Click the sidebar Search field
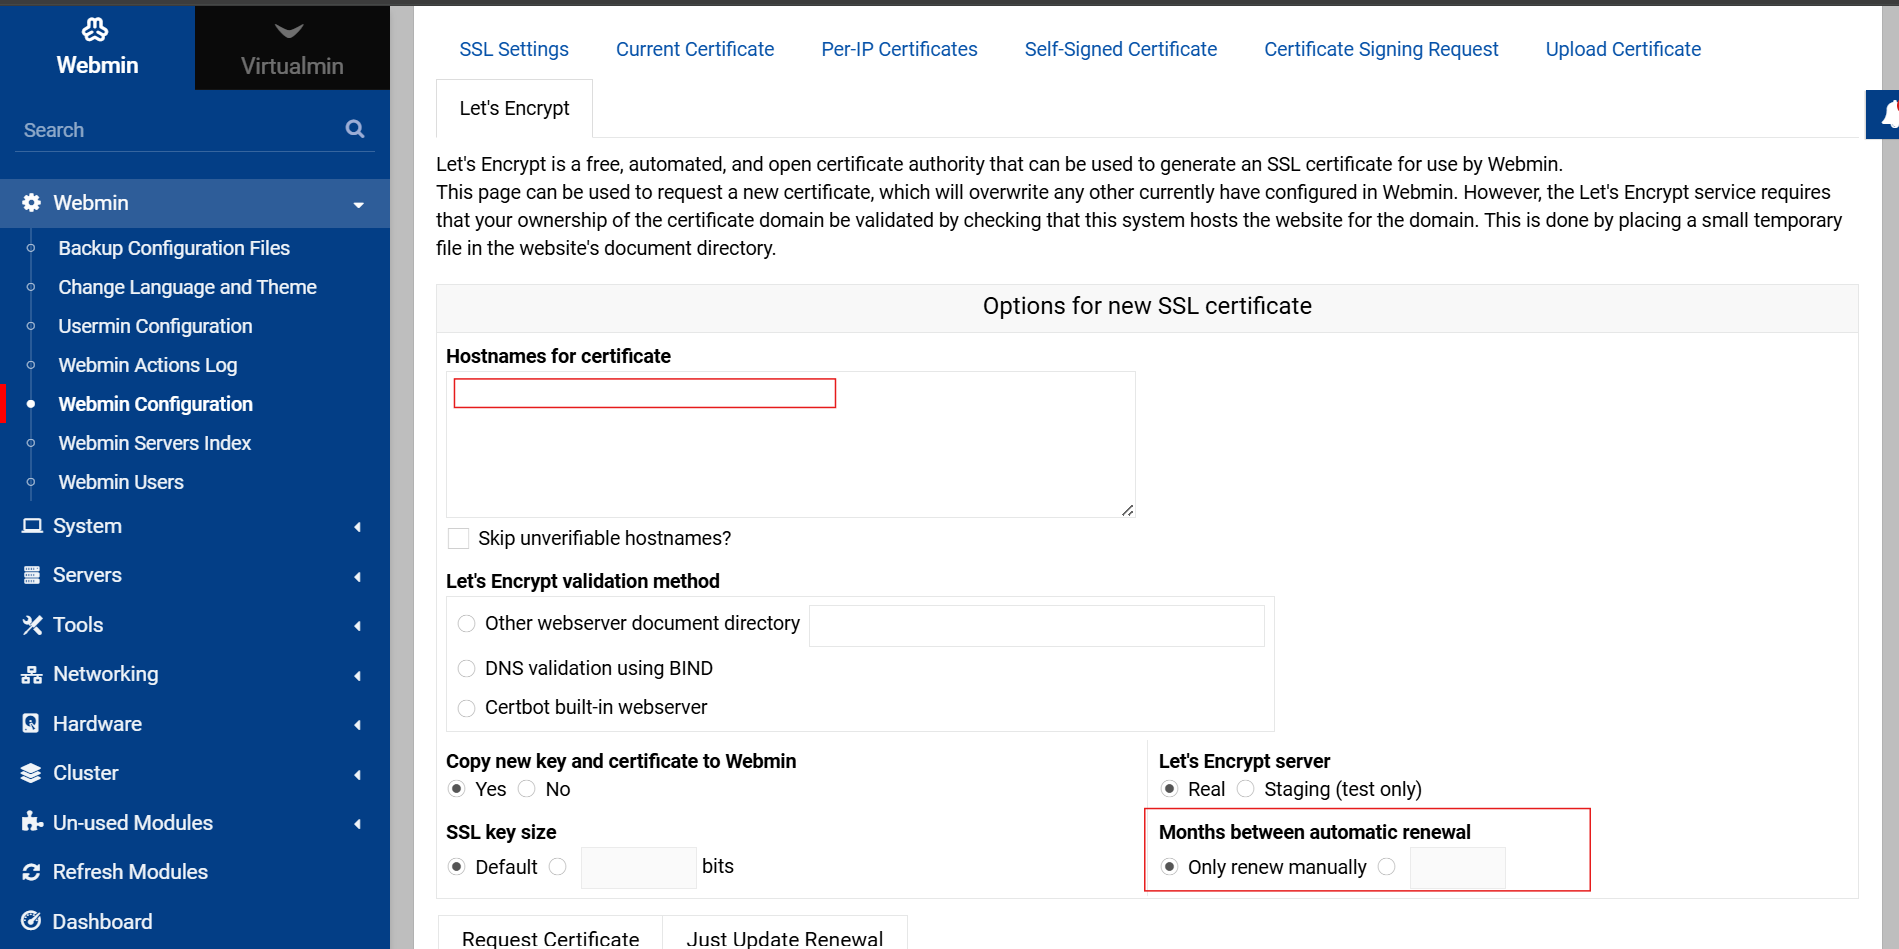This screenshot has height=949, width=1899. (x=180, y=130)
